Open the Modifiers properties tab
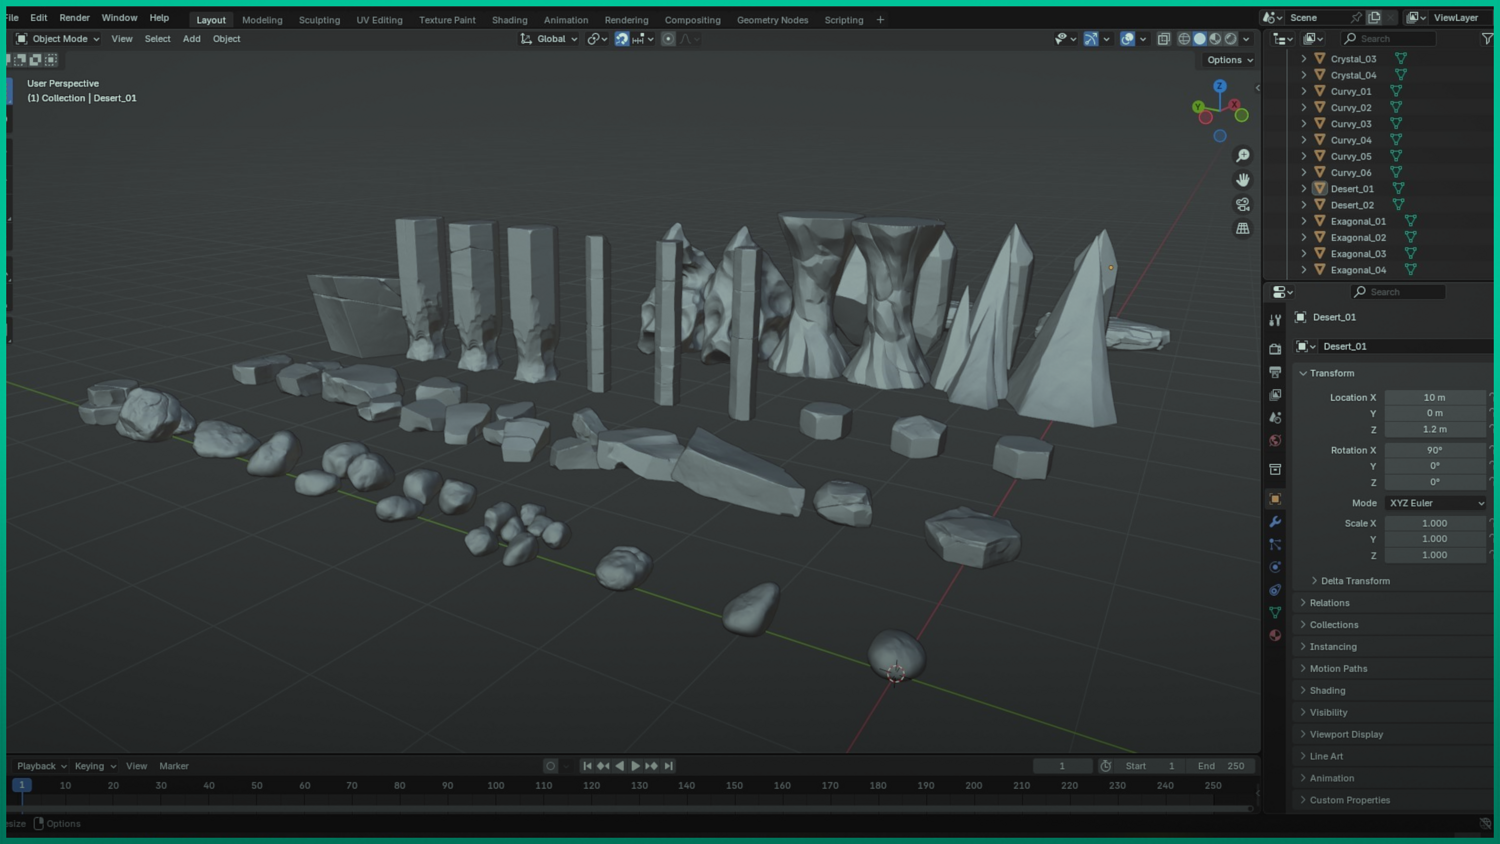Screen dimensions: 1500x844 [x=1275, y=522]
